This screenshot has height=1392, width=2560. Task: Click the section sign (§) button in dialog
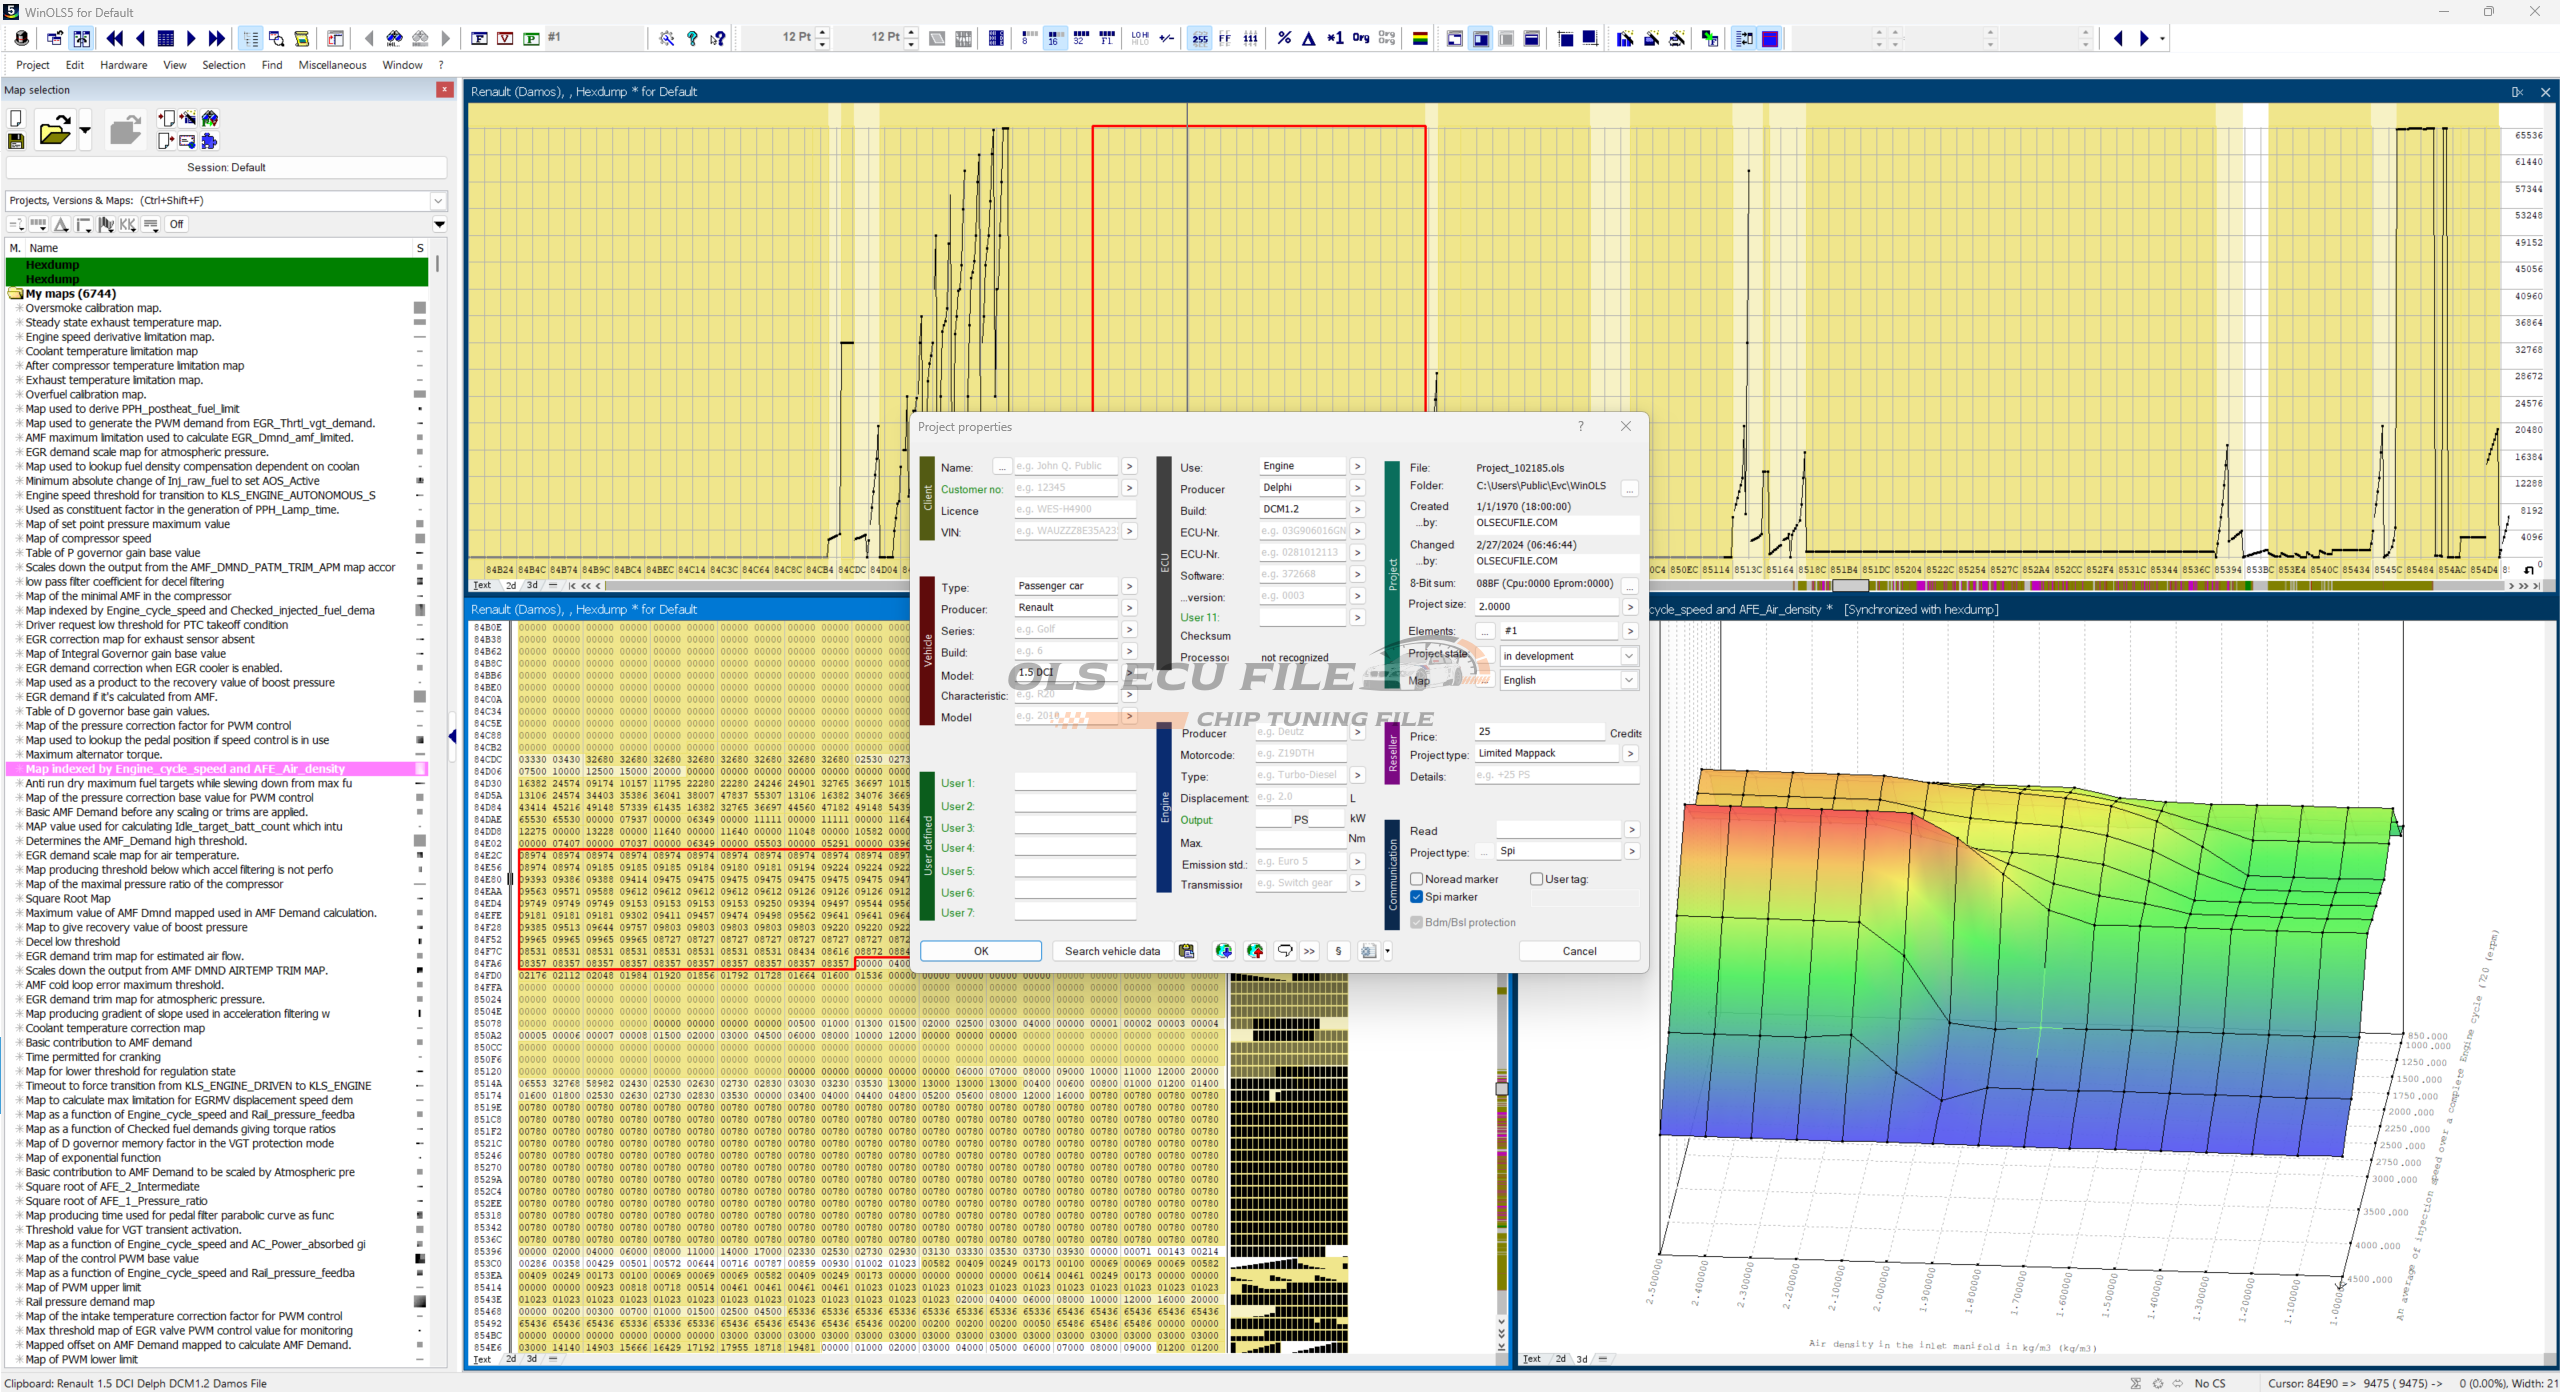[1339, 951]
